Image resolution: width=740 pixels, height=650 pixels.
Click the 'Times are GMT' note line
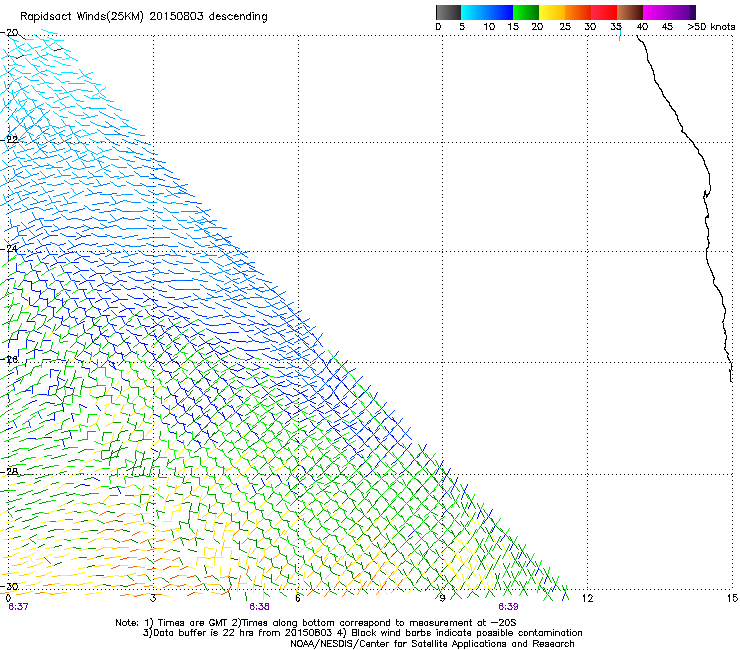(x=316, y=623)
